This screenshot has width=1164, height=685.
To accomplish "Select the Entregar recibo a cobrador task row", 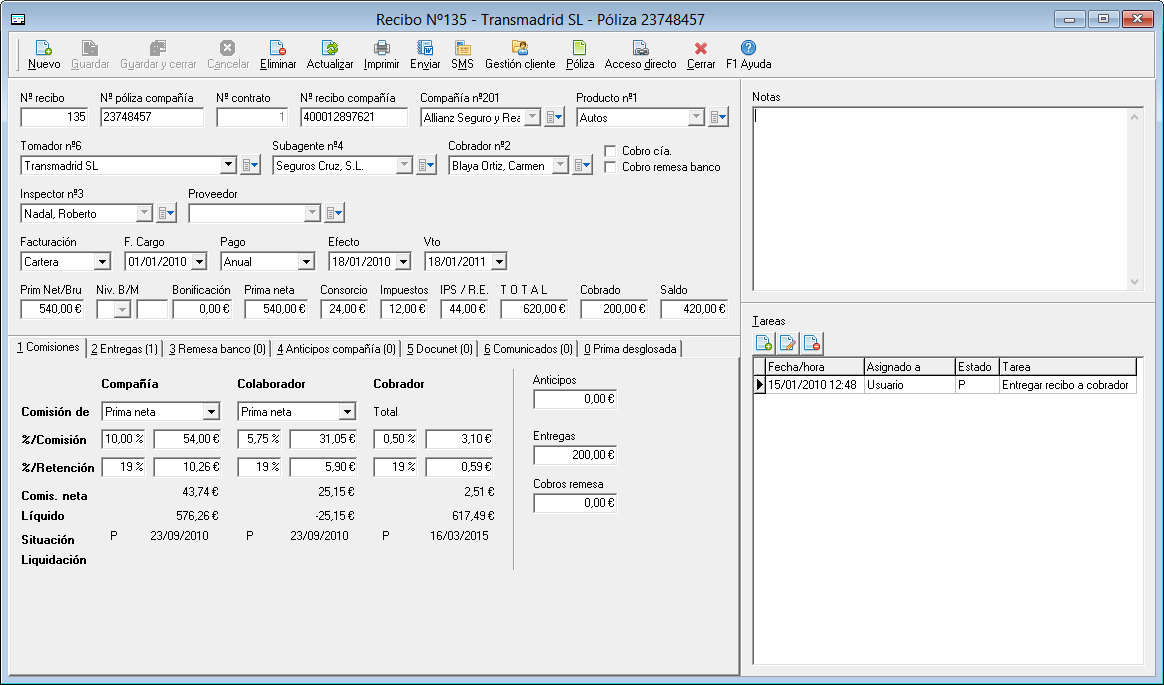I will point(1066,385).
